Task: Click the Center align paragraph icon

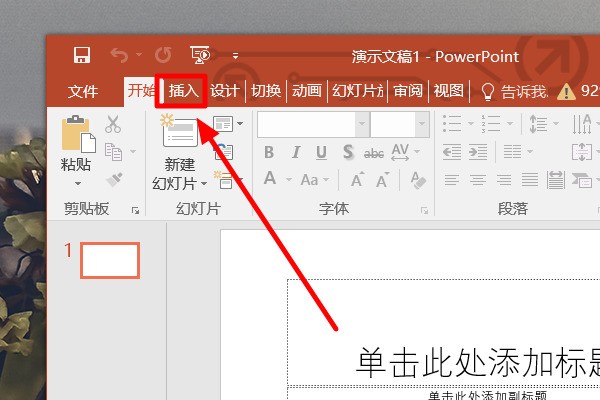Action: tap(478, 180)
